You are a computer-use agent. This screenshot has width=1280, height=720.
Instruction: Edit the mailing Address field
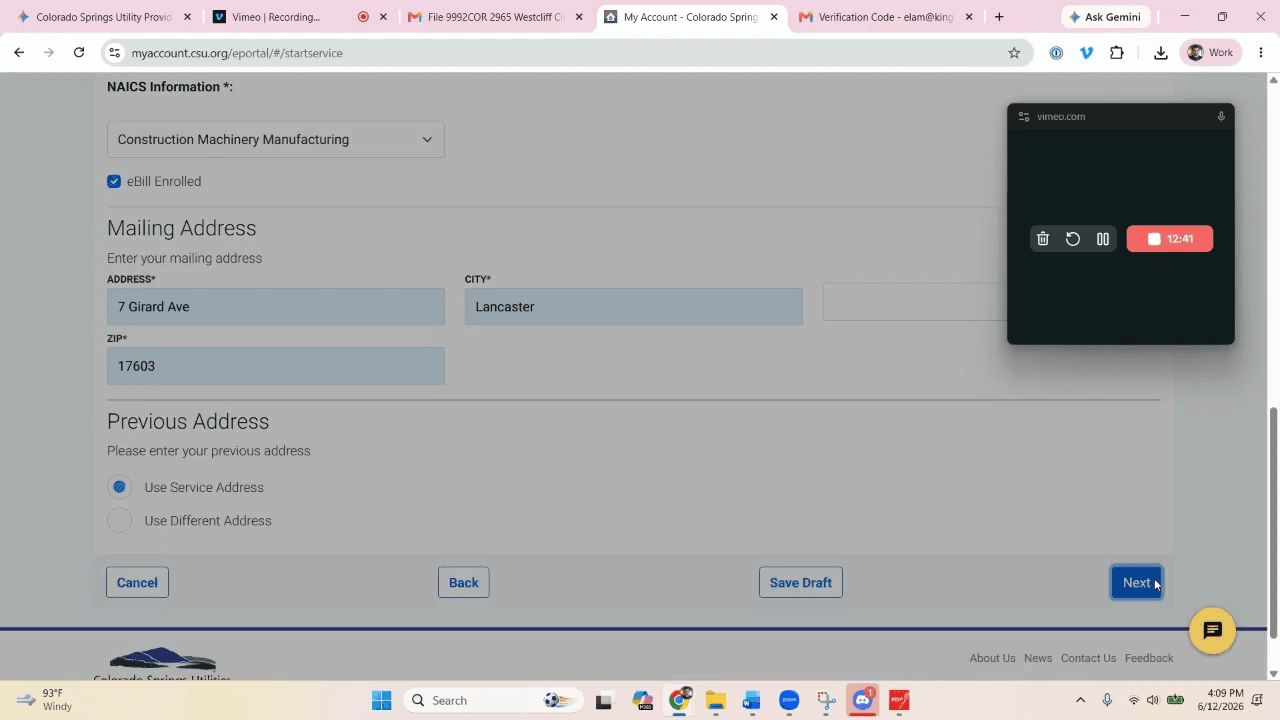(276, 307)
